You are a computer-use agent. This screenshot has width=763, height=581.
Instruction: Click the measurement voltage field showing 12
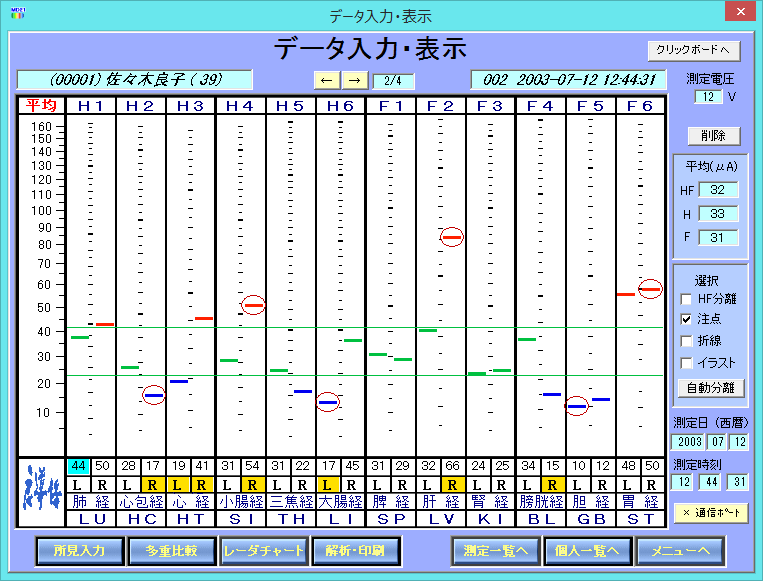coord(707,97)
